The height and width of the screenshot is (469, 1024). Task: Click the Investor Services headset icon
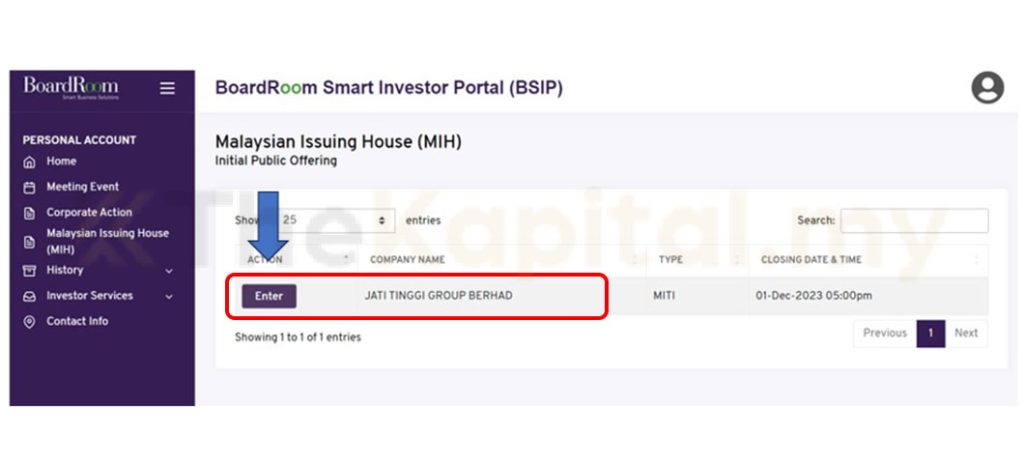[29, 297]
